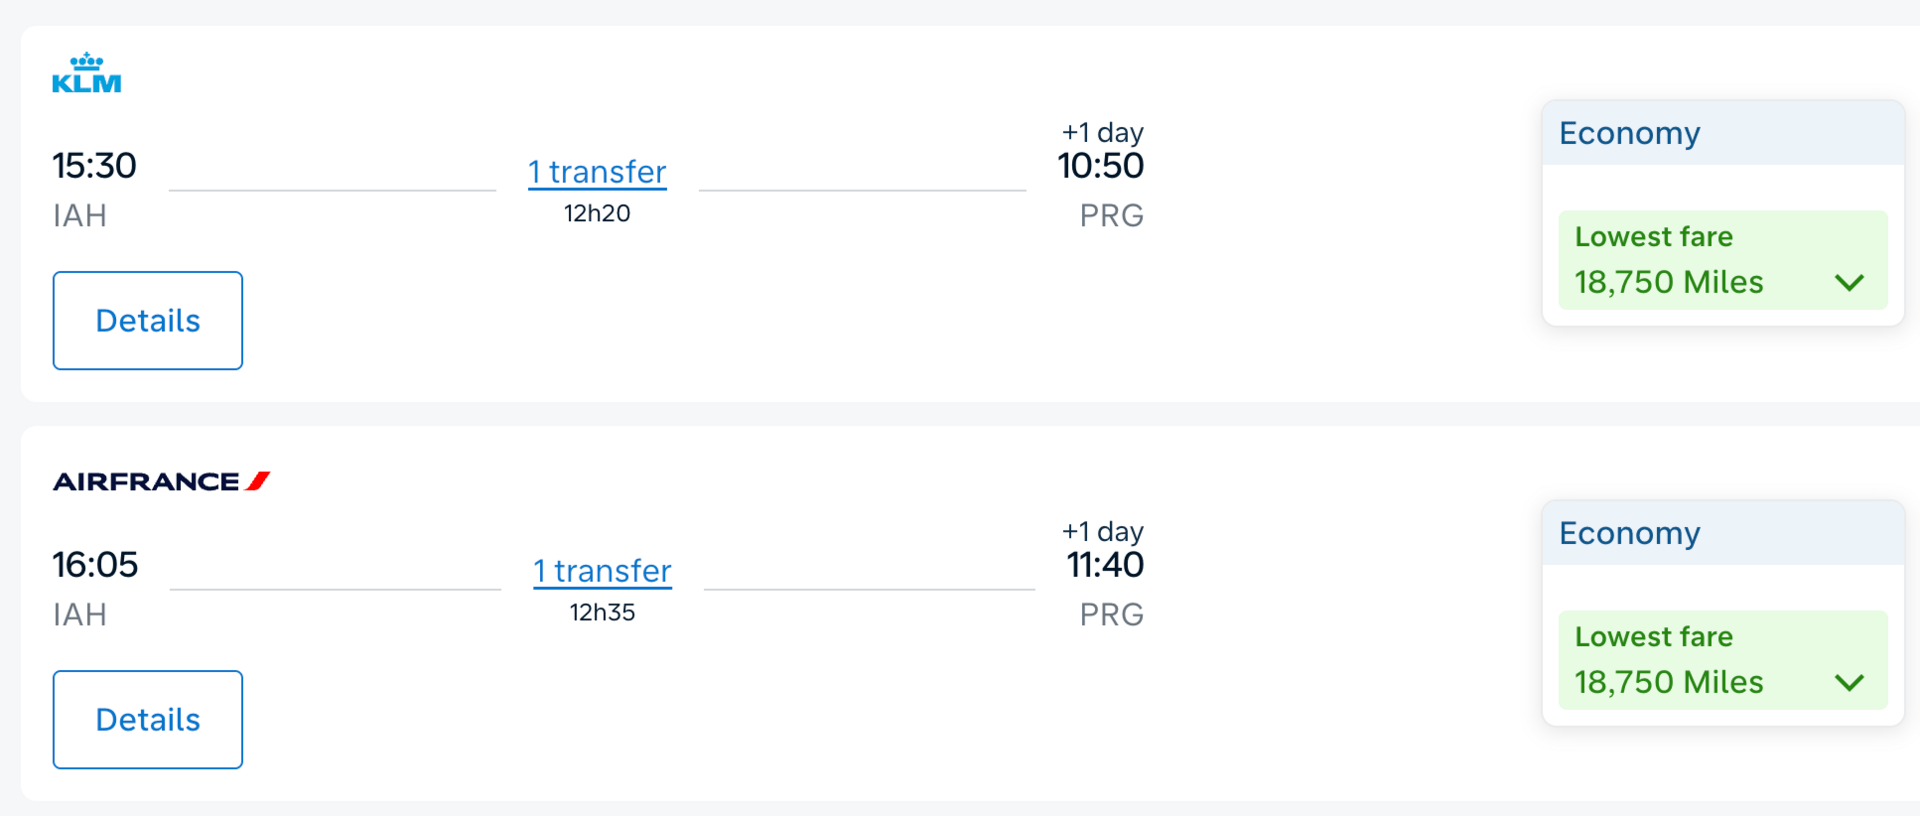Open the 1 transfer link on the Air France flight
The height and width of the screenshot is (816, 1920).
click(602, 570)
